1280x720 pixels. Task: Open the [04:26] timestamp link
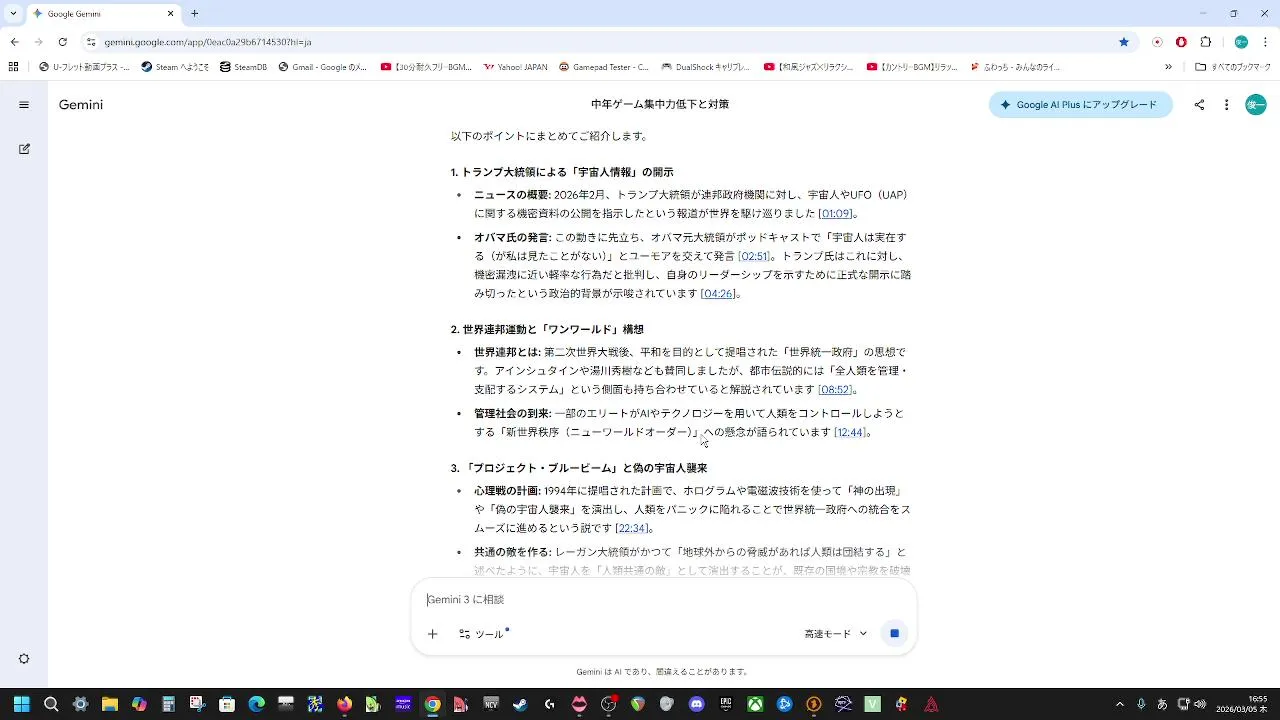718,294
